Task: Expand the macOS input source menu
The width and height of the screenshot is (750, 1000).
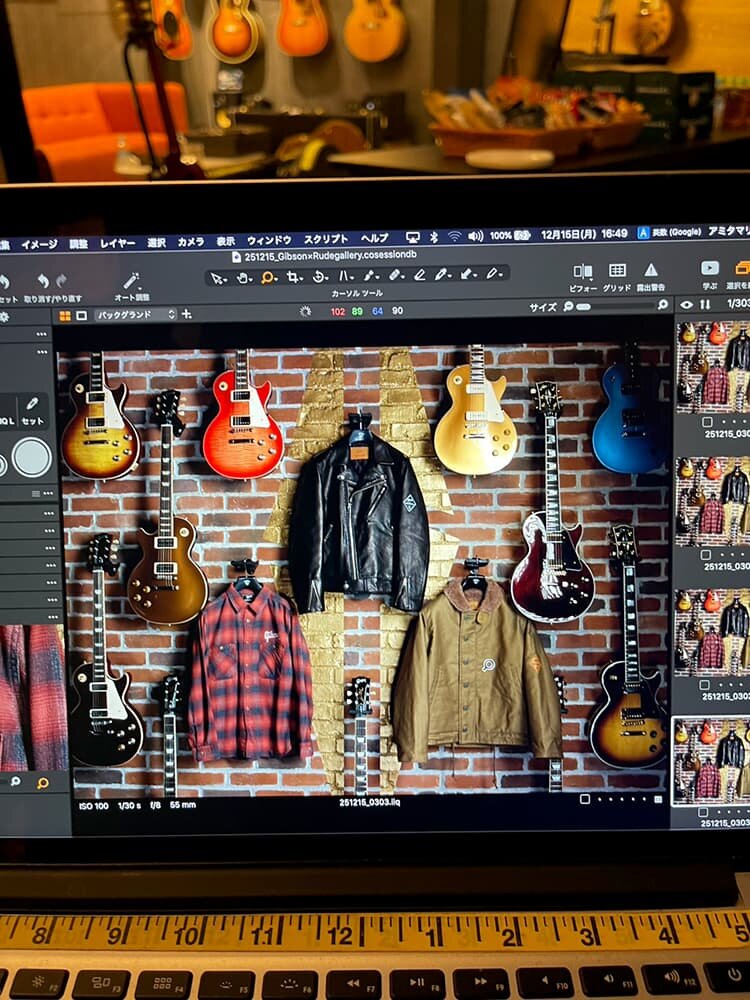Action: click(x=644, y=233)
